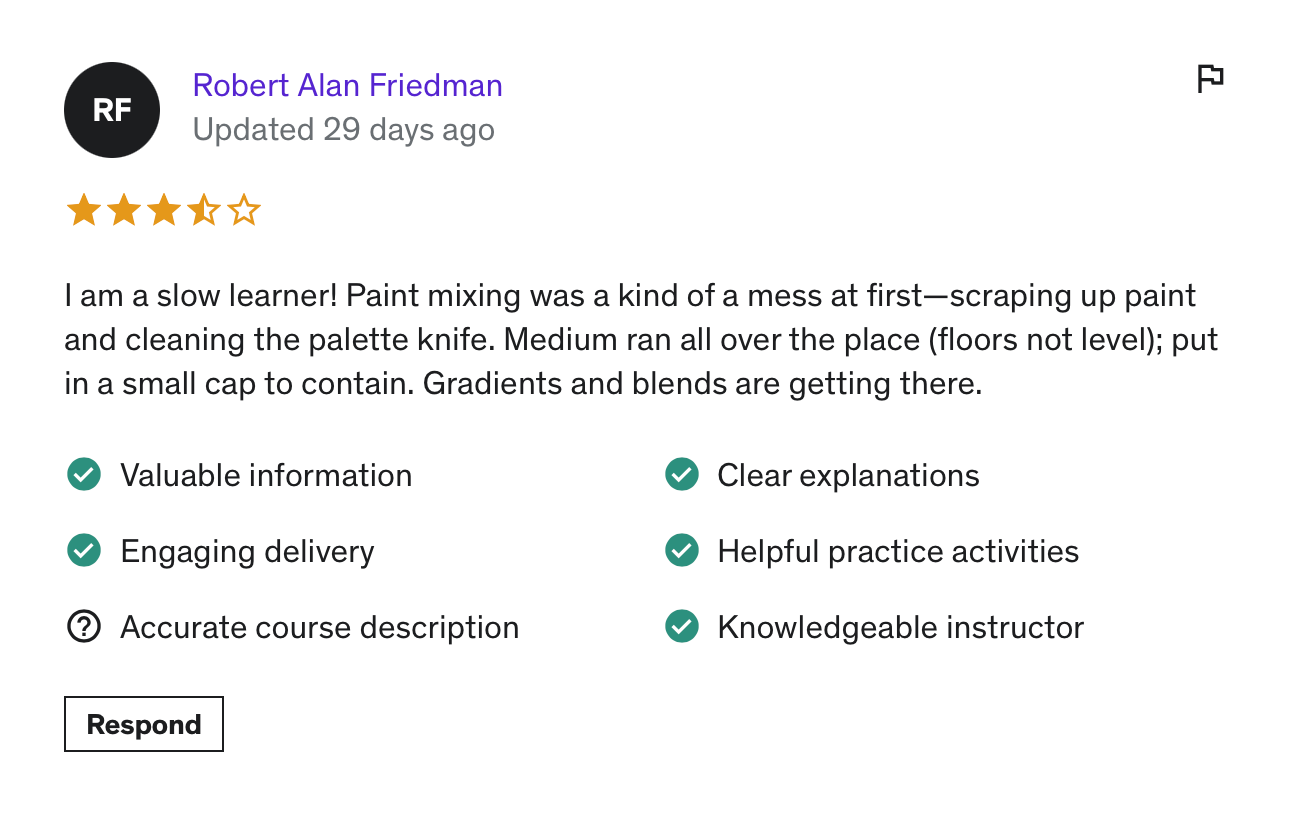
Task: Click the 'Valuable information' label
Action: (x=266, y=475)
